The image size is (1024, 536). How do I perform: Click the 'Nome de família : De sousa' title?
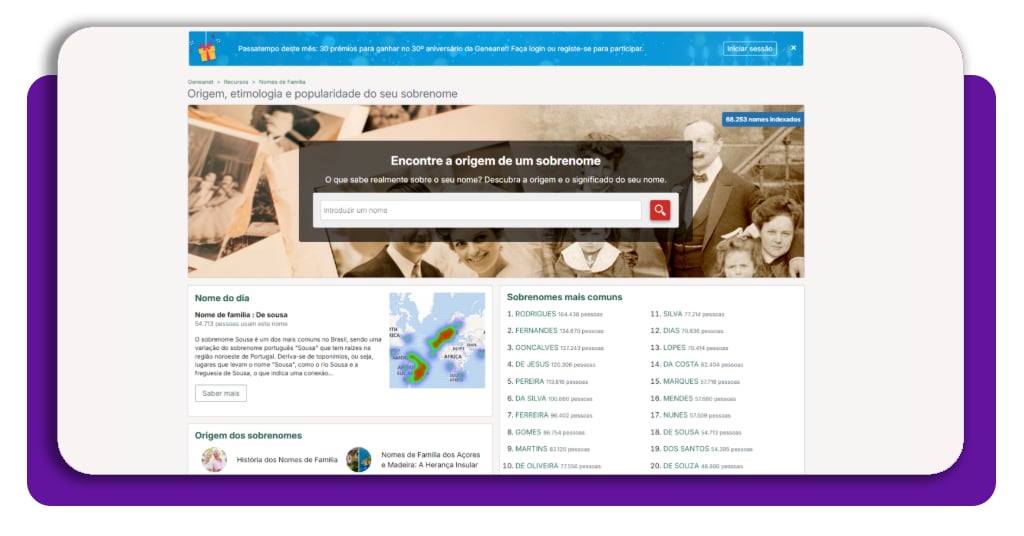[x=241, y=315]
